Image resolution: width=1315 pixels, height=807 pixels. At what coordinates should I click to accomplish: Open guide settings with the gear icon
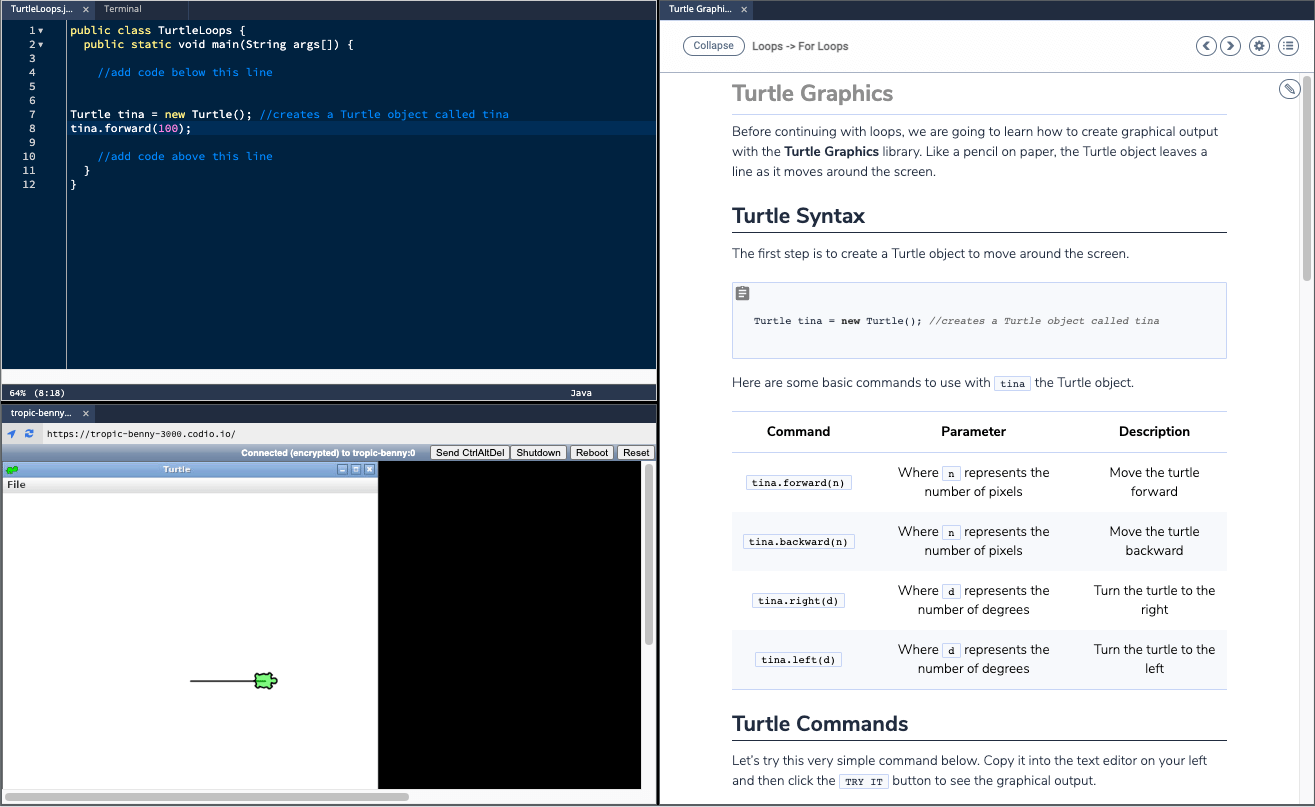coord(1259,45)
